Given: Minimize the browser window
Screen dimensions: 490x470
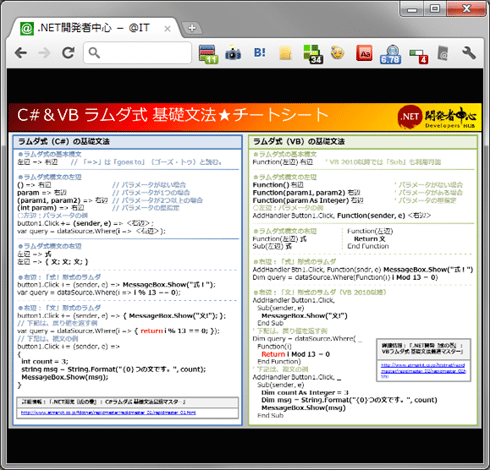Looking at the screenshot, I should tap(412, 9).
